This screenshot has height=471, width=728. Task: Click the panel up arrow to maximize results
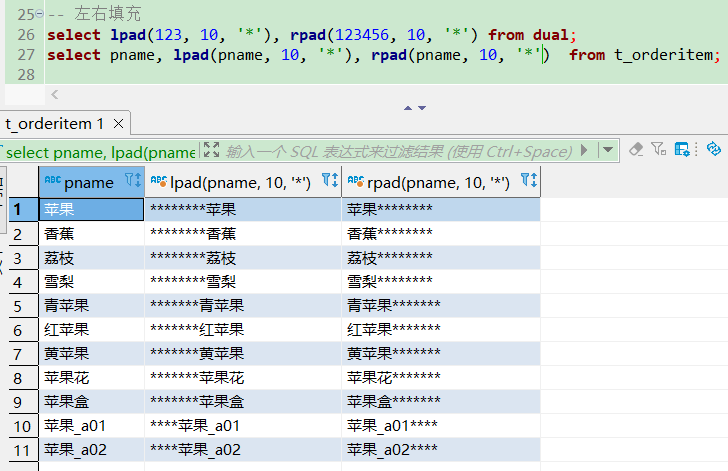pos(408,108)
